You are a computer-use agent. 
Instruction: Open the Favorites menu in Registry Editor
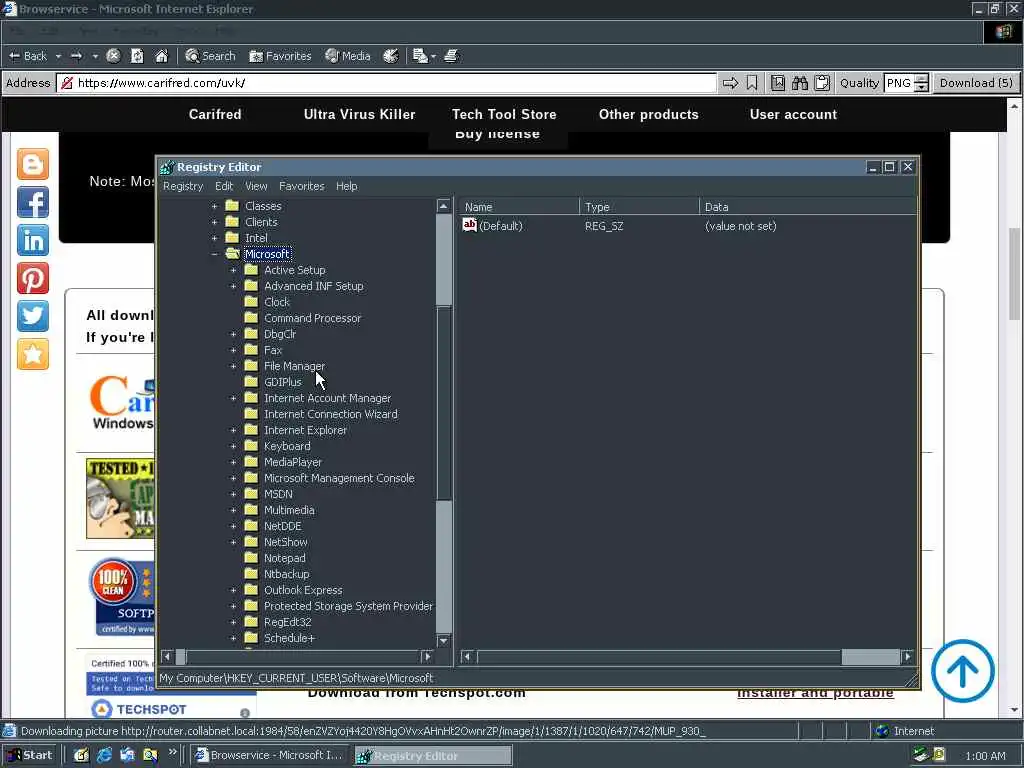pyautogui.click(x=302, y=186)
